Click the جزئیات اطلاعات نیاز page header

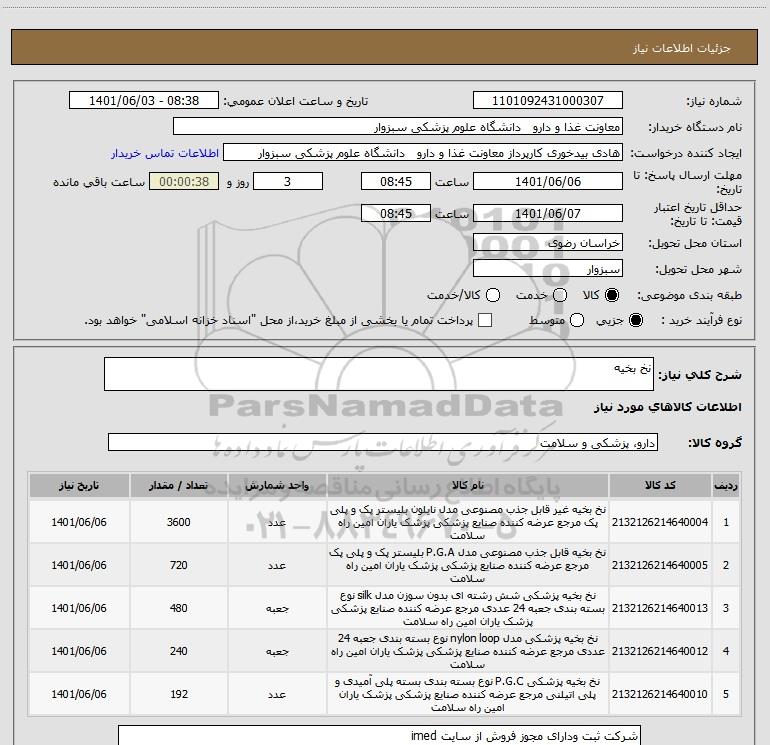pyautogui.click(x=681, y=48)
